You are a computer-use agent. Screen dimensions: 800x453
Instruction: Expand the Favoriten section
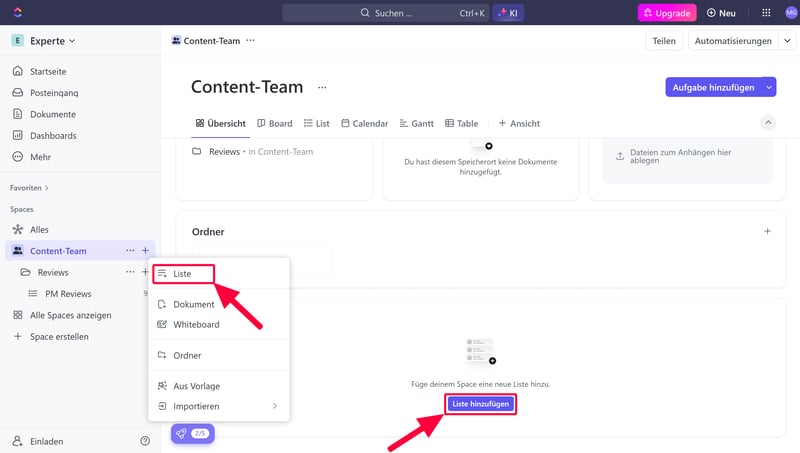(x=29, y=187)
